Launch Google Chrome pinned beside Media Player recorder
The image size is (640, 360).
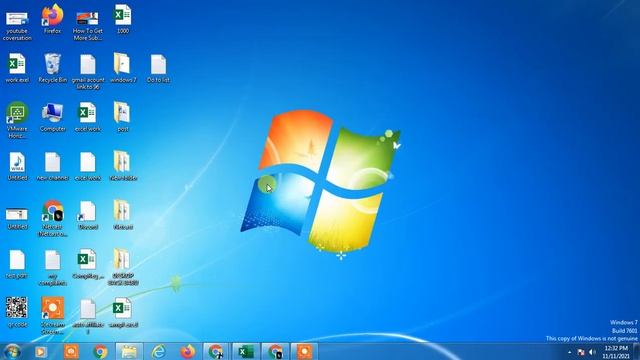click(100, 351)
